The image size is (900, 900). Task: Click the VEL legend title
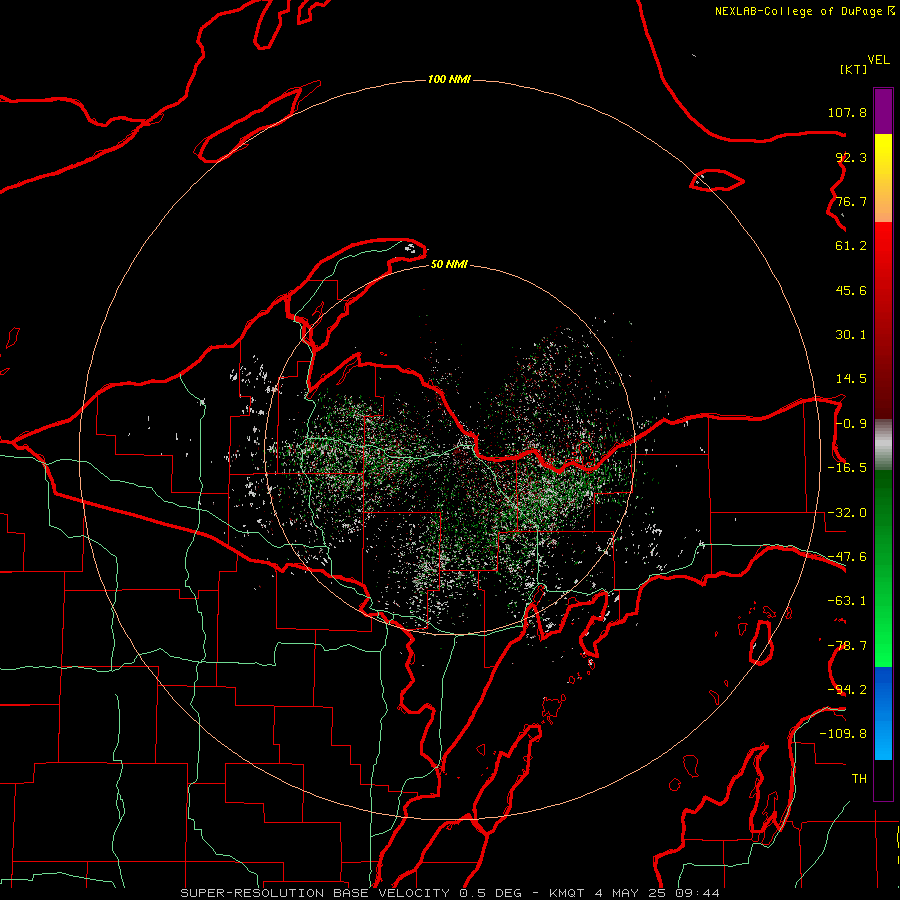878,60
